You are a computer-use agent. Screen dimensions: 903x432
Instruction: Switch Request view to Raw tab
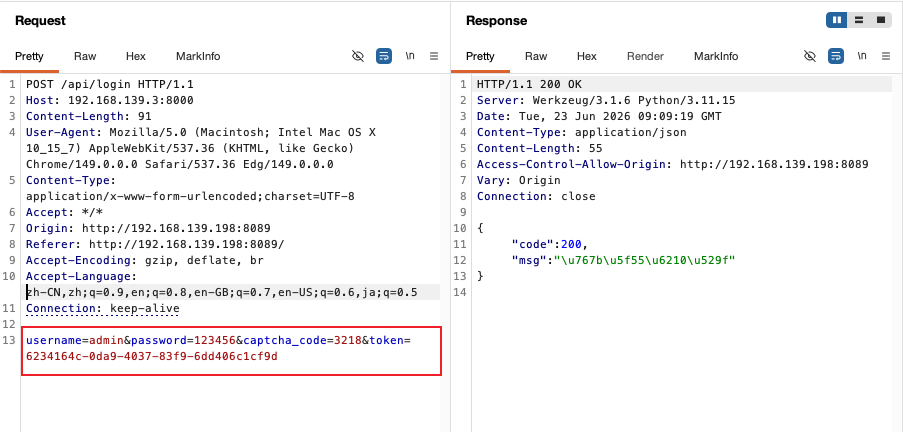(x=85, y=56)
